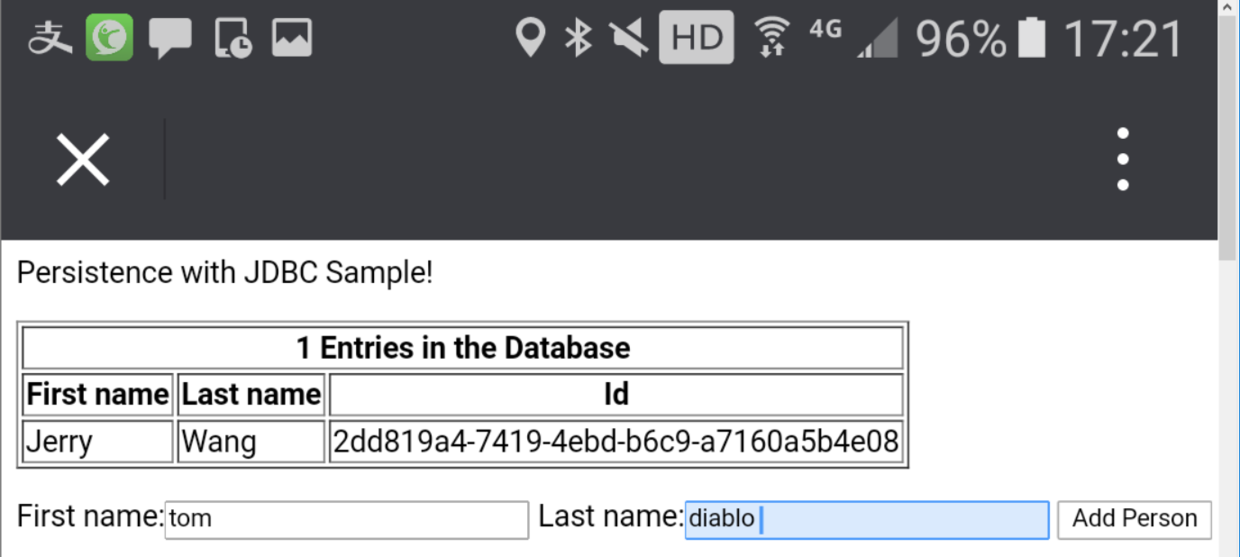Viewport: 1240px width, 557px height.
Task: Close the web view with X icon
Action: (82, 160)
